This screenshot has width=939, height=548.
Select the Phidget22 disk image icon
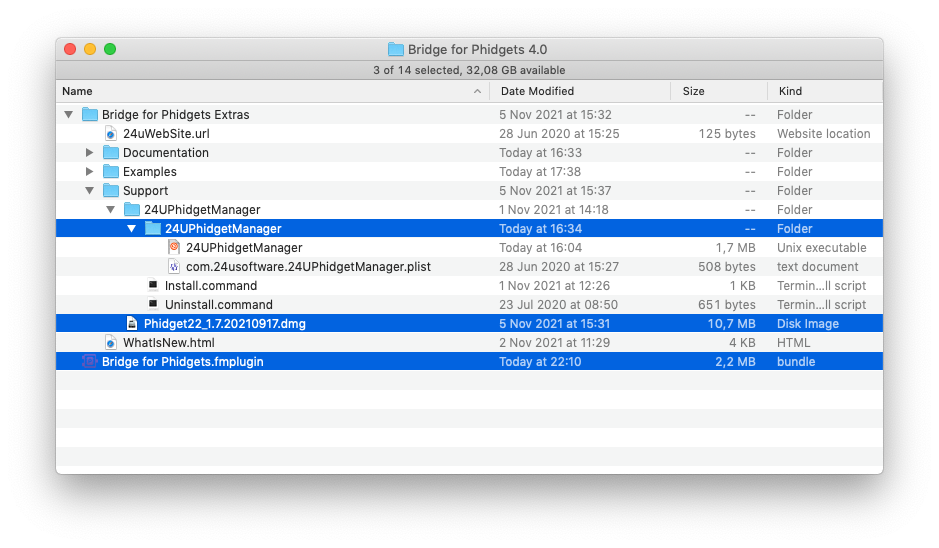coord(132,323)
